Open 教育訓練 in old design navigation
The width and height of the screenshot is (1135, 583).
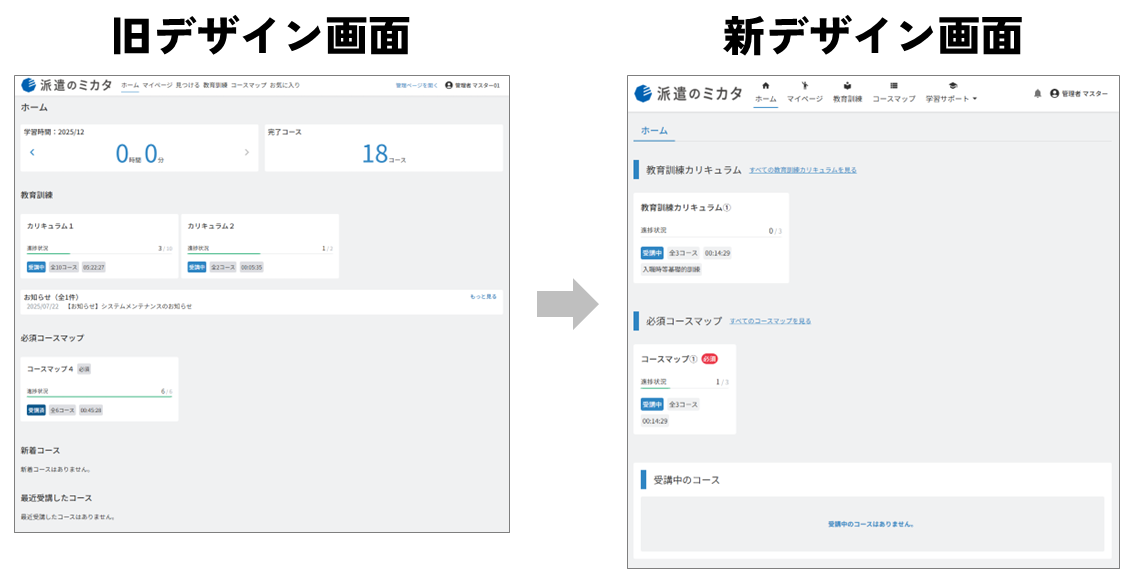pos(215,85)
